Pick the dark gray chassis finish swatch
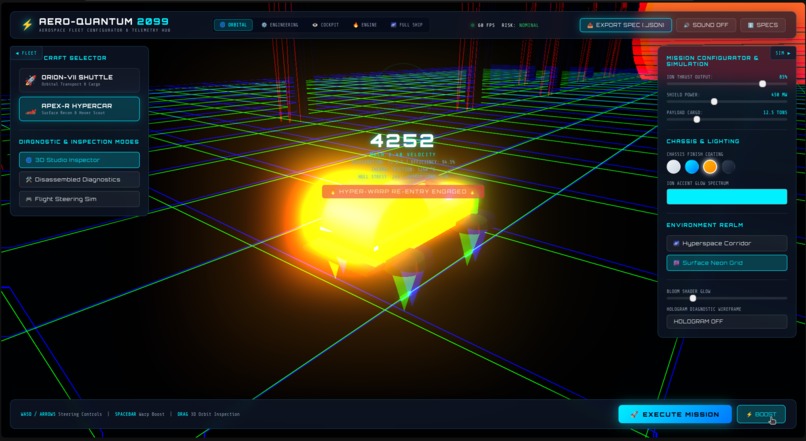 728,167
